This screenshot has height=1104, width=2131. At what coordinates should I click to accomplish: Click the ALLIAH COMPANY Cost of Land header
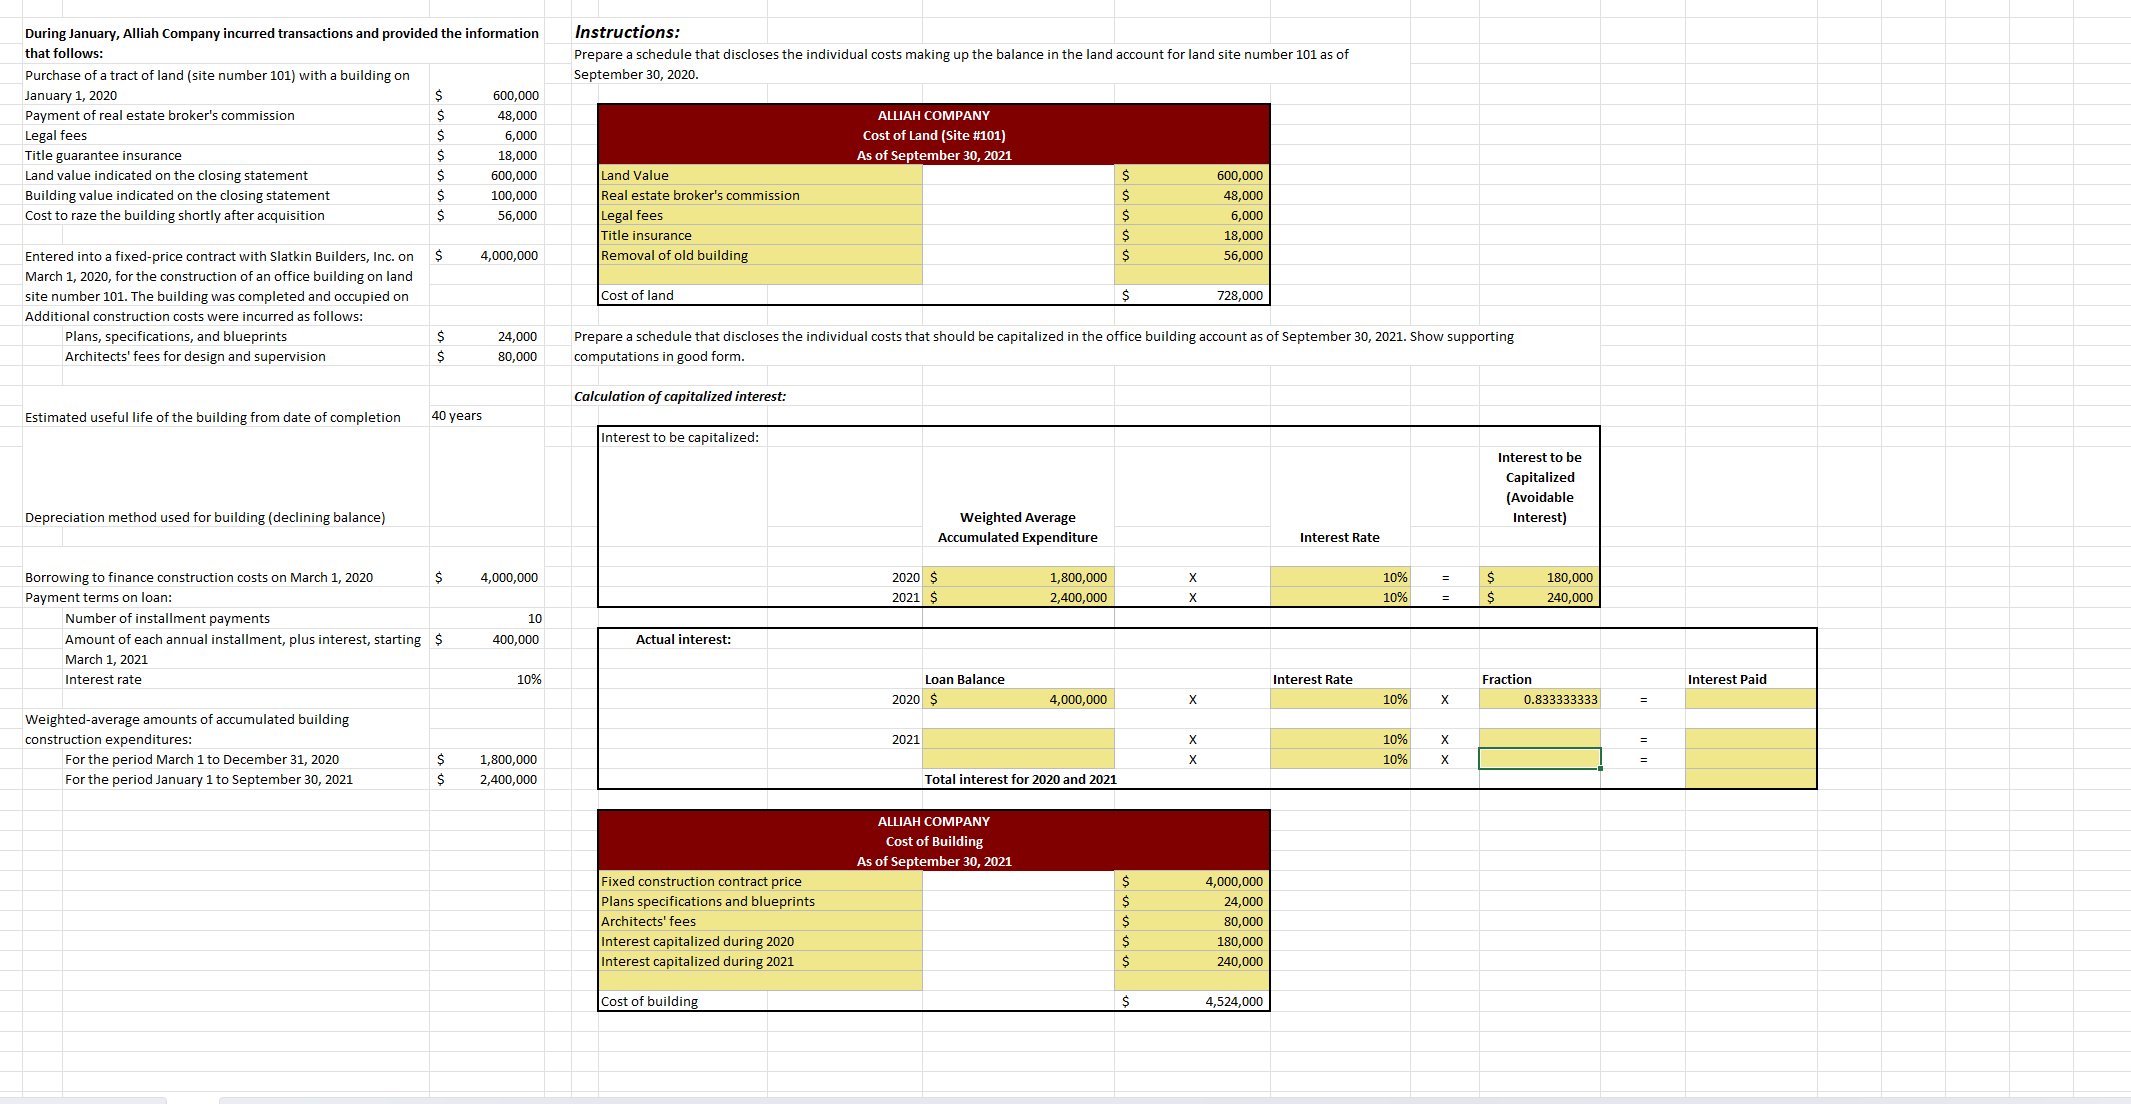933,135
